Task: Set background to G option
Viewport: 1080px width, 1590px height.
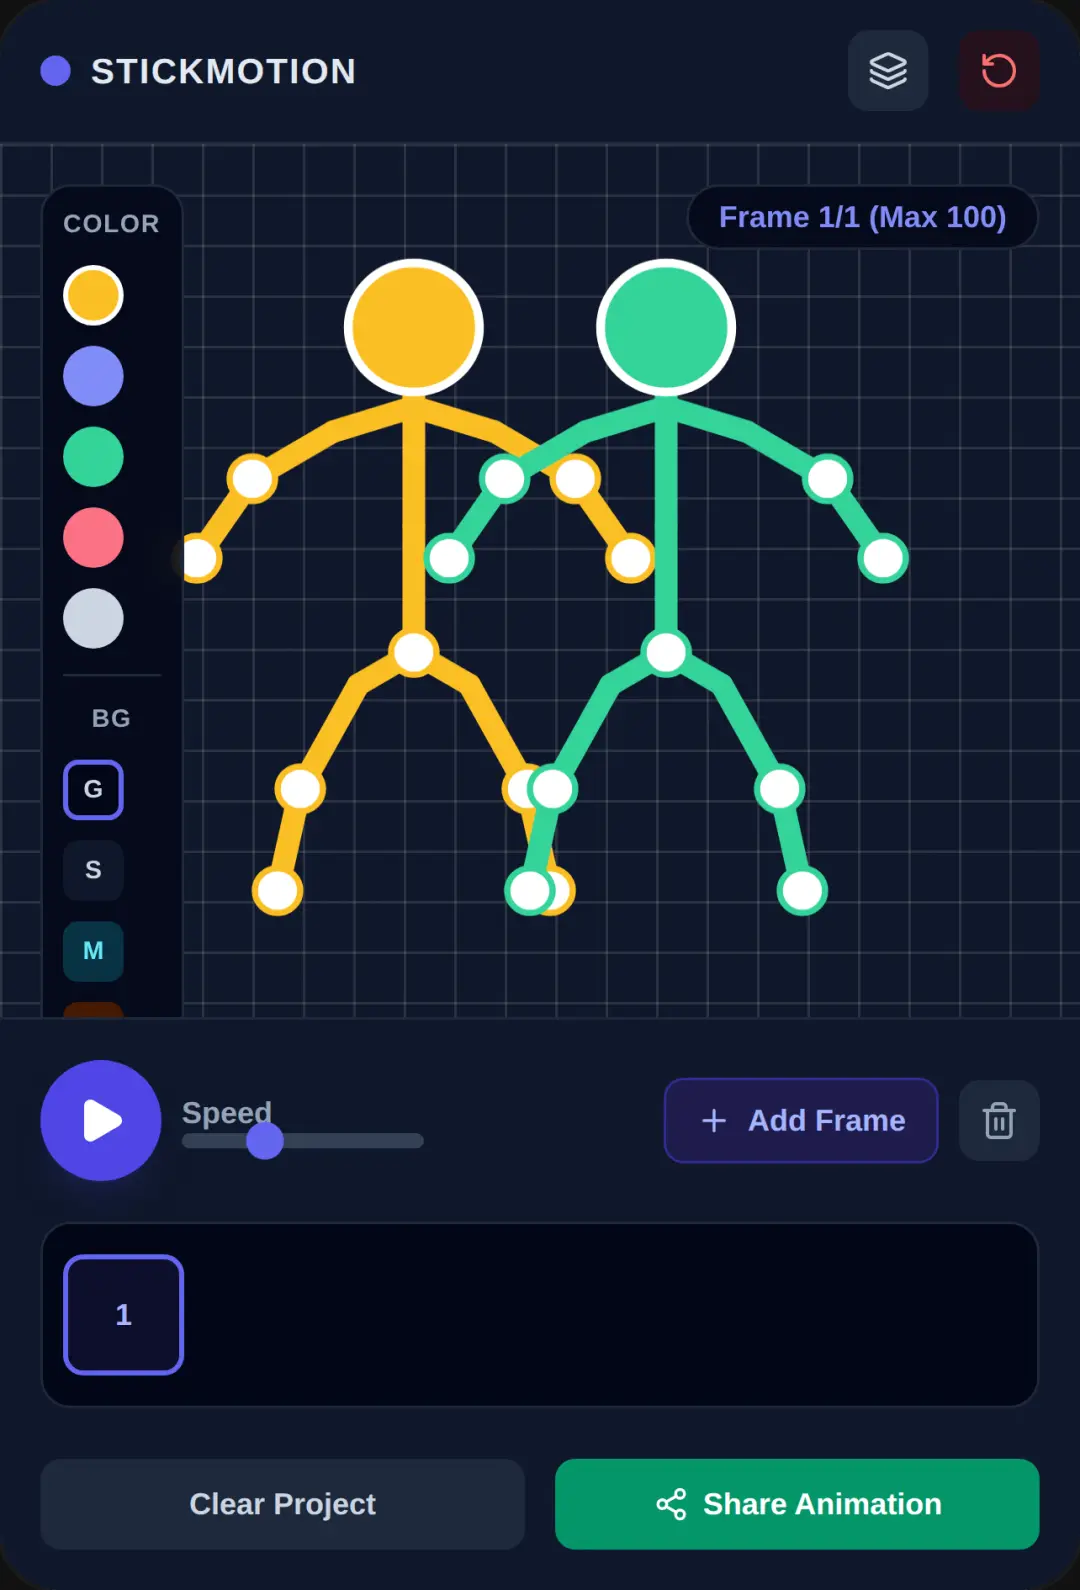Action: (93, 790)
